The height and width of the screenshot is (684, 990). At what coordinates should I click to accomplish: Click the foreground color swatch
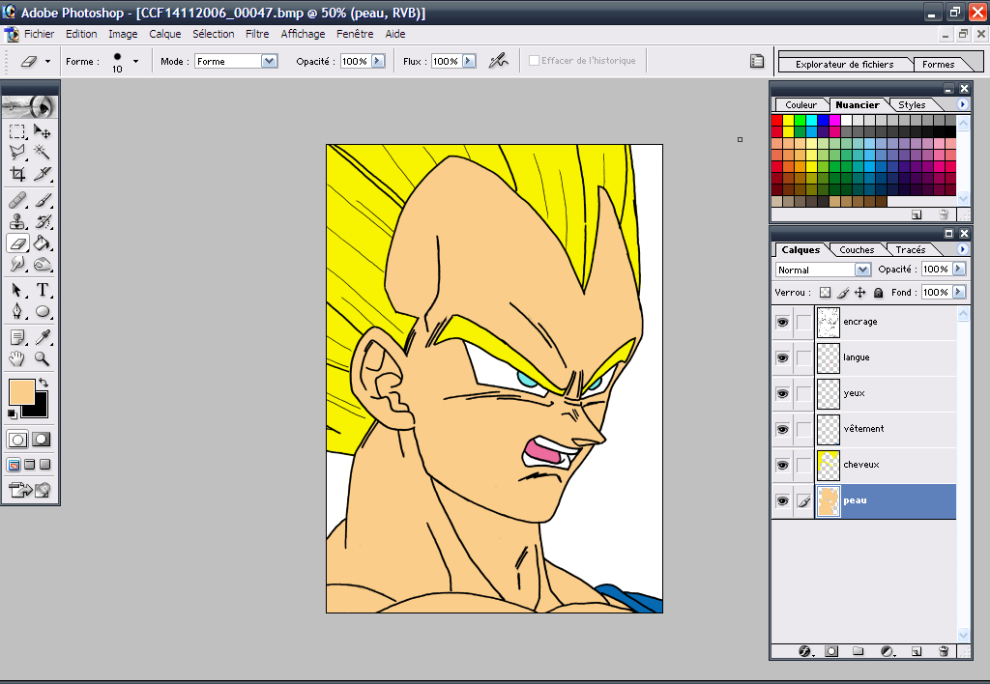pyautogui.click(x=21, y=392)
